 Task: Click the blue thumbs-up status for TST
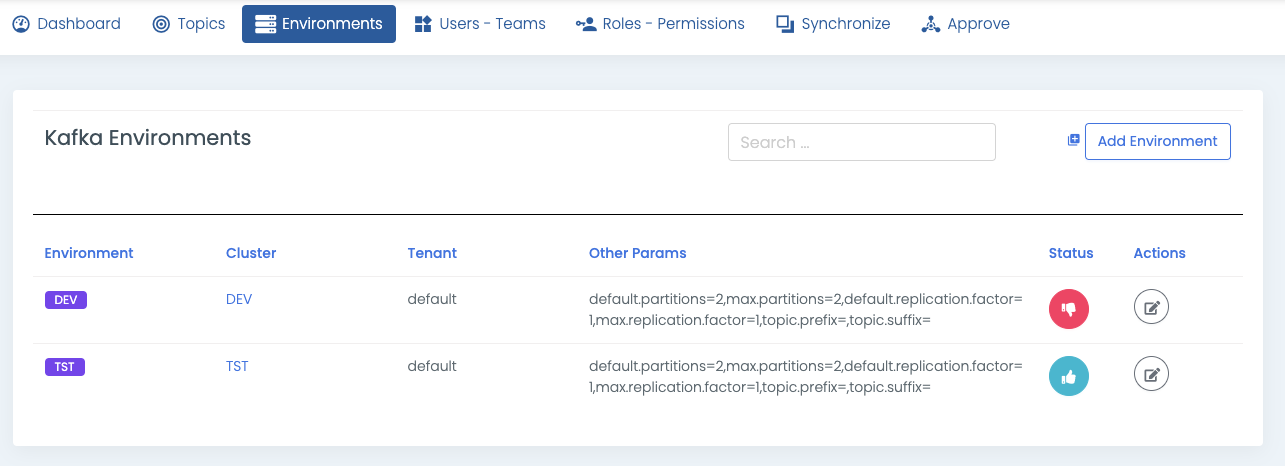(x=1069, y=376)
